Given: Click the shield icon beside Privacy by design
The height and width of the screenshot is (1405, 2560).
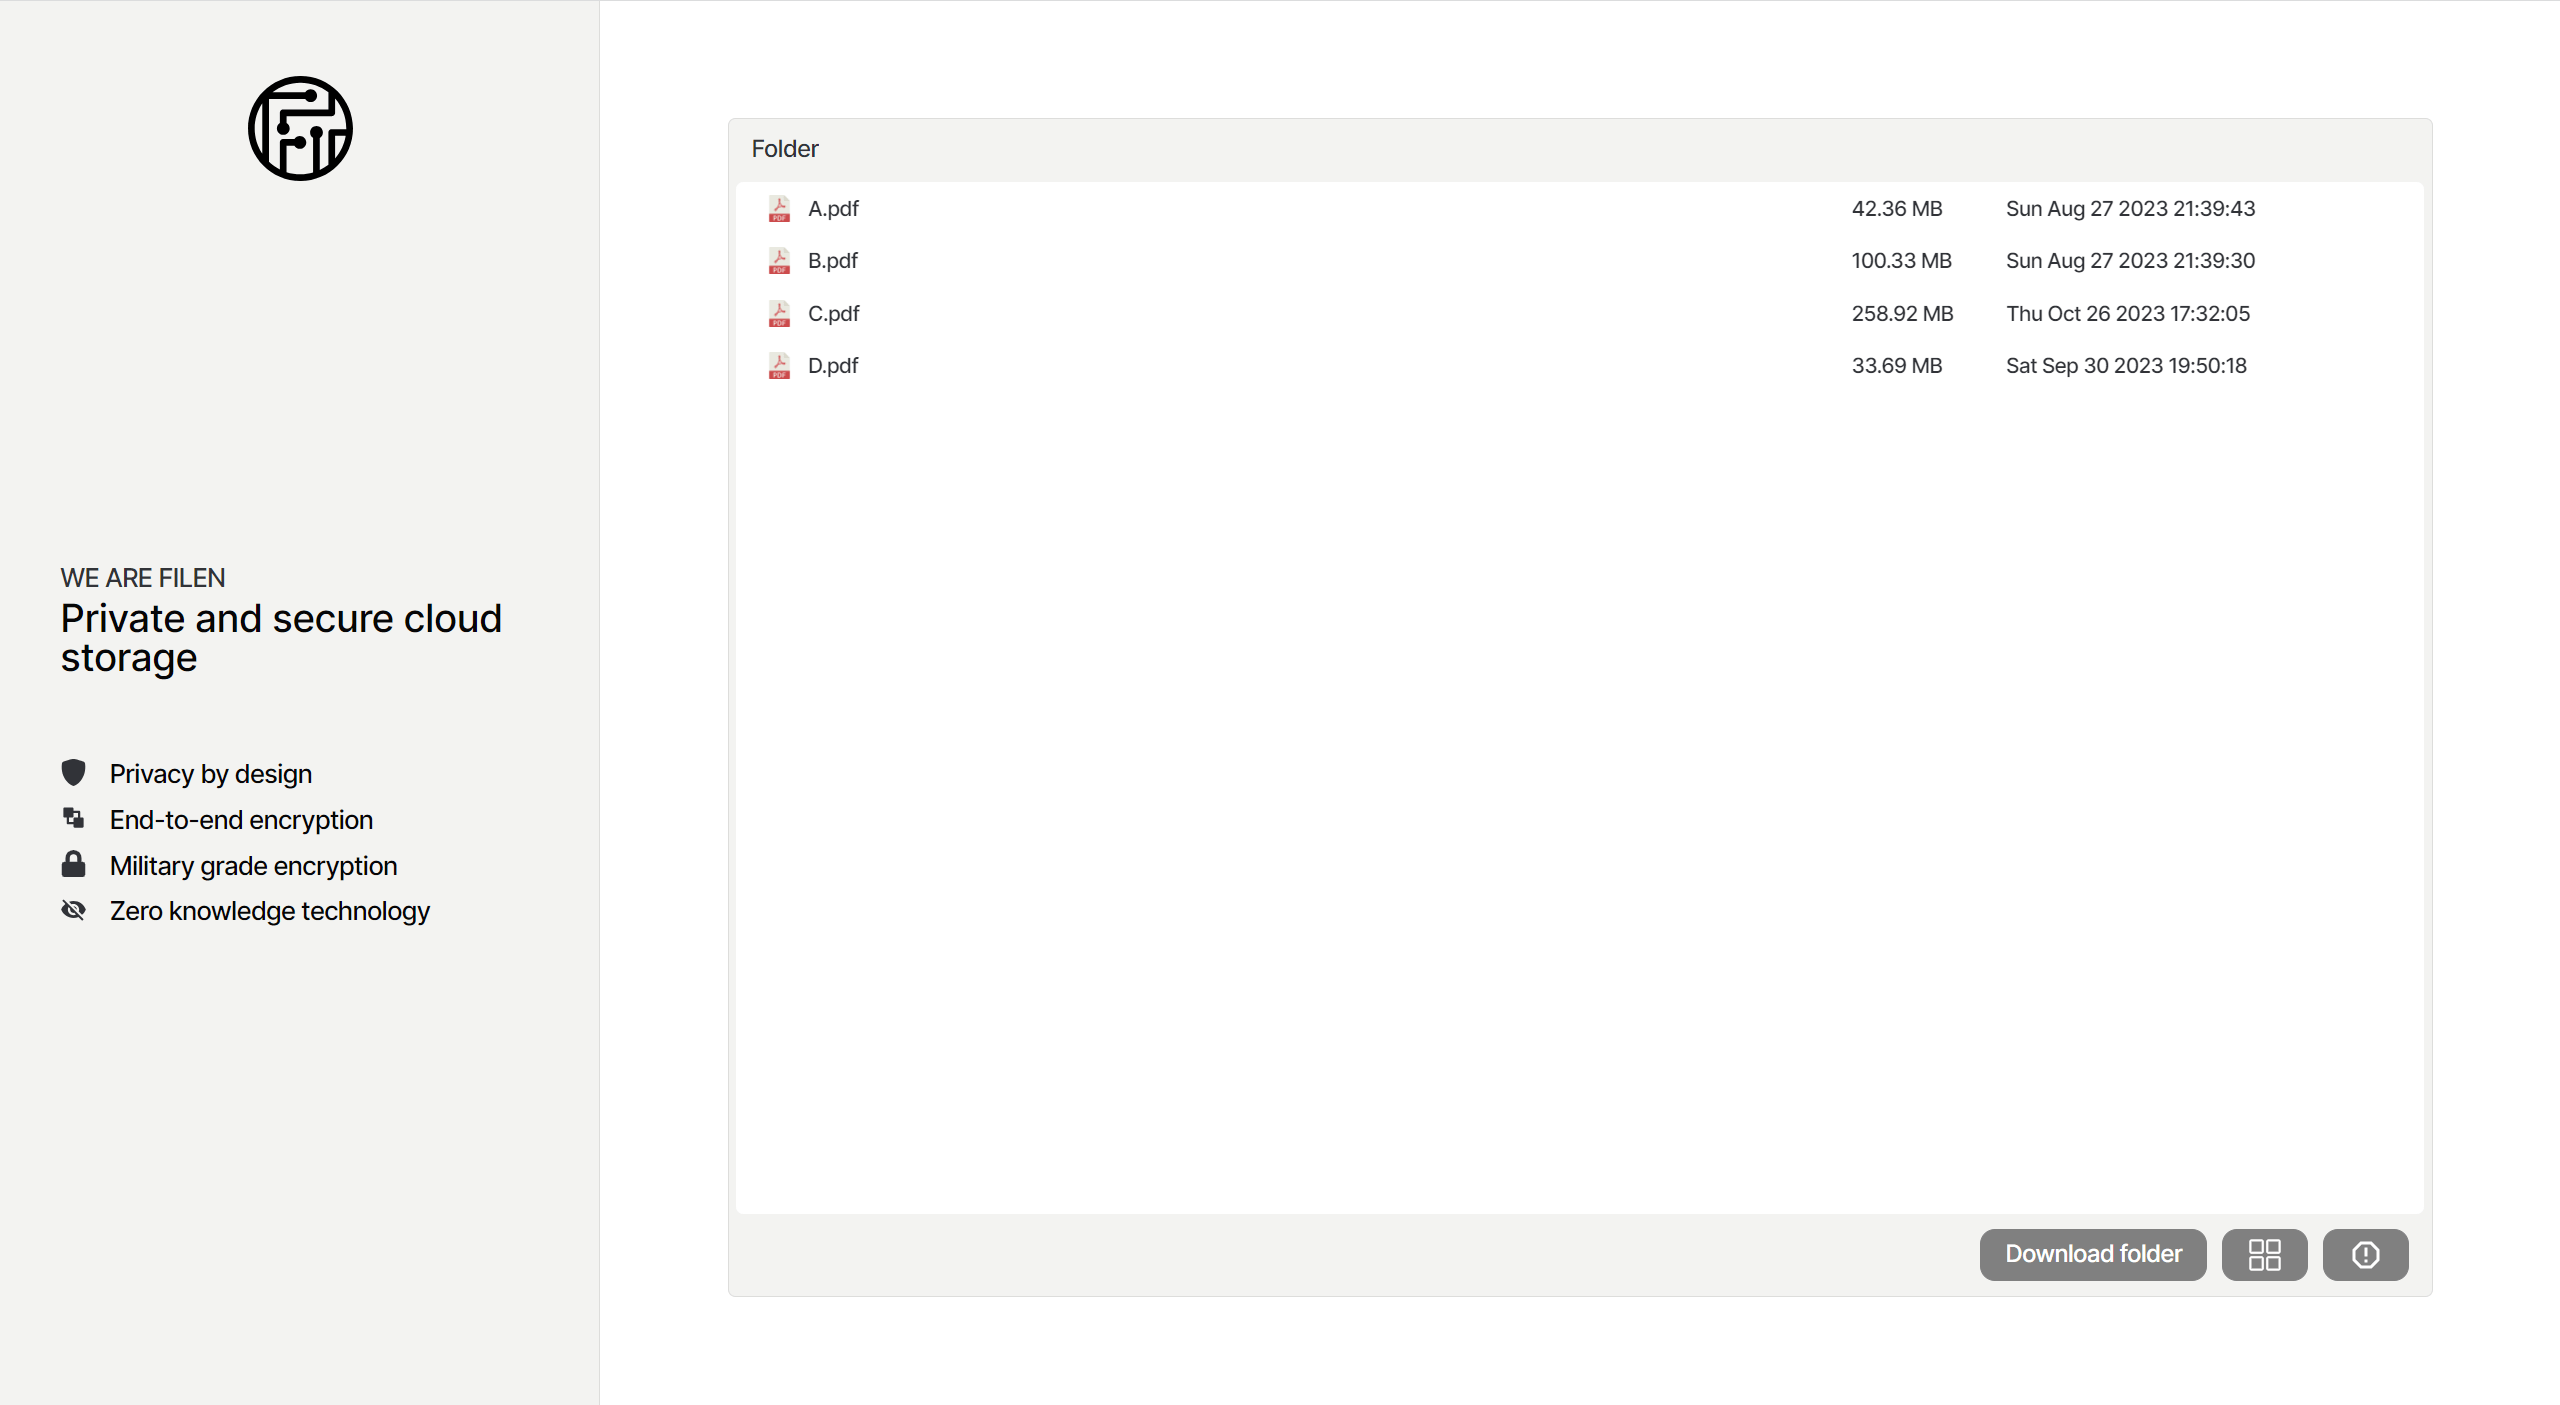Looking at the screenshot, I should [73, 773].
